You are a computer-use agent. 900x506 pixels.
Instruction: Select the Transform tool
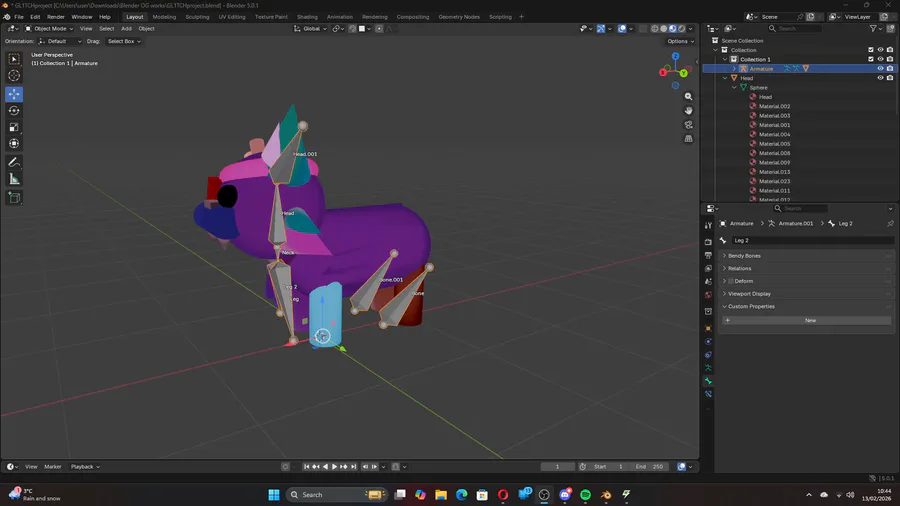coord(14,144)
